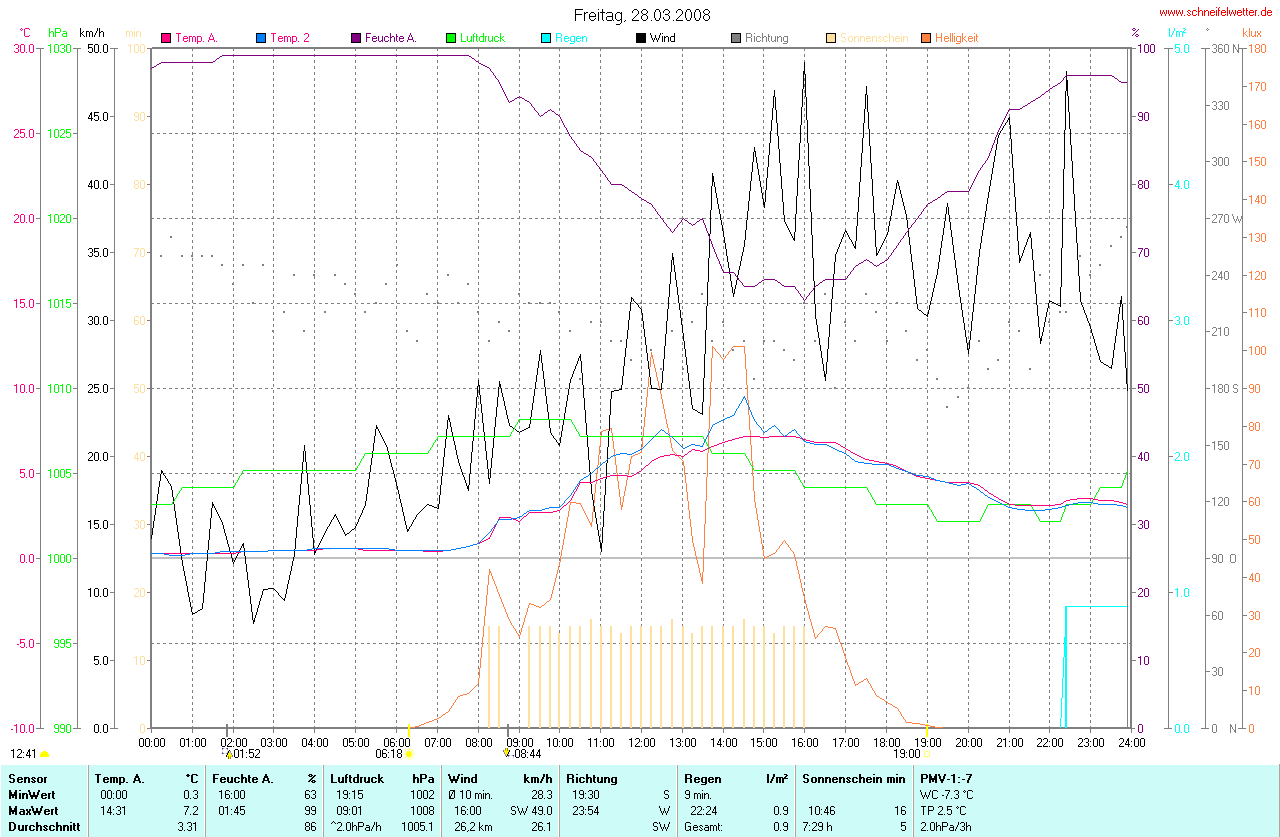Click the sunrise marker at 06:18
The width and height of the screenshot is (1280, 837).
(x=408, y=754)
